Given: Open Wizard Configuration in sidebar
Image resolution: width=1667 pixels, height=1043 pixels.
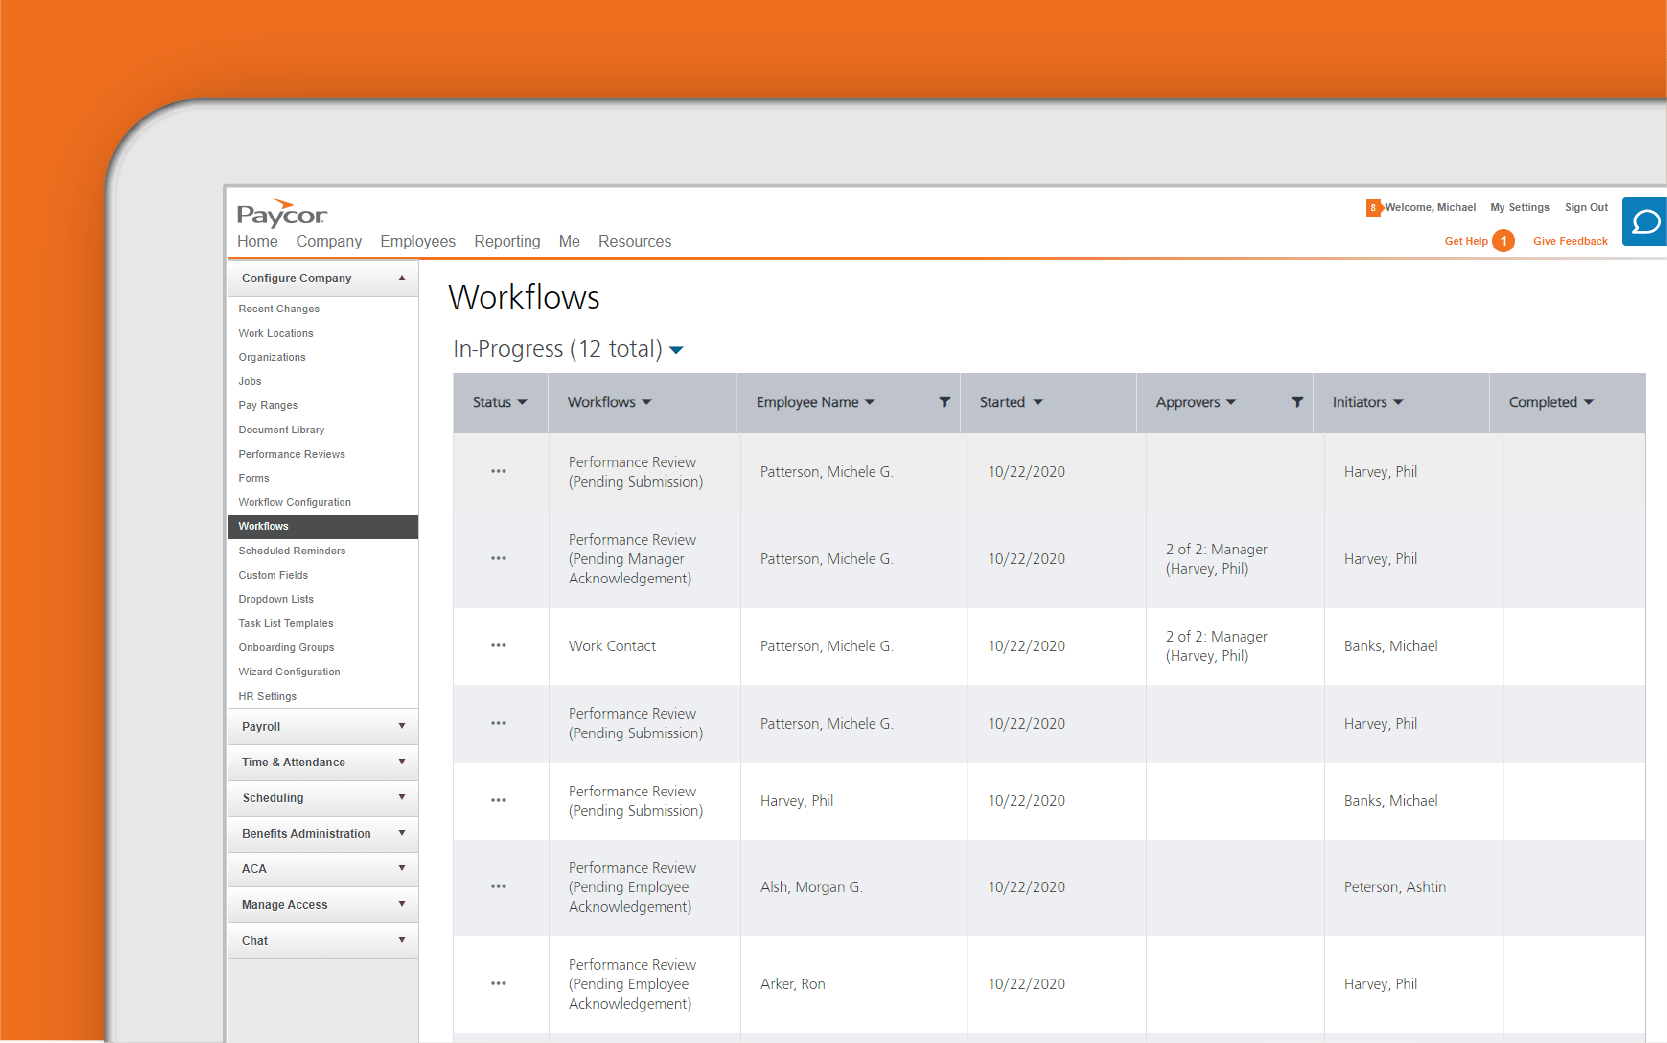Looking at the screenshot, I should 289,672.
